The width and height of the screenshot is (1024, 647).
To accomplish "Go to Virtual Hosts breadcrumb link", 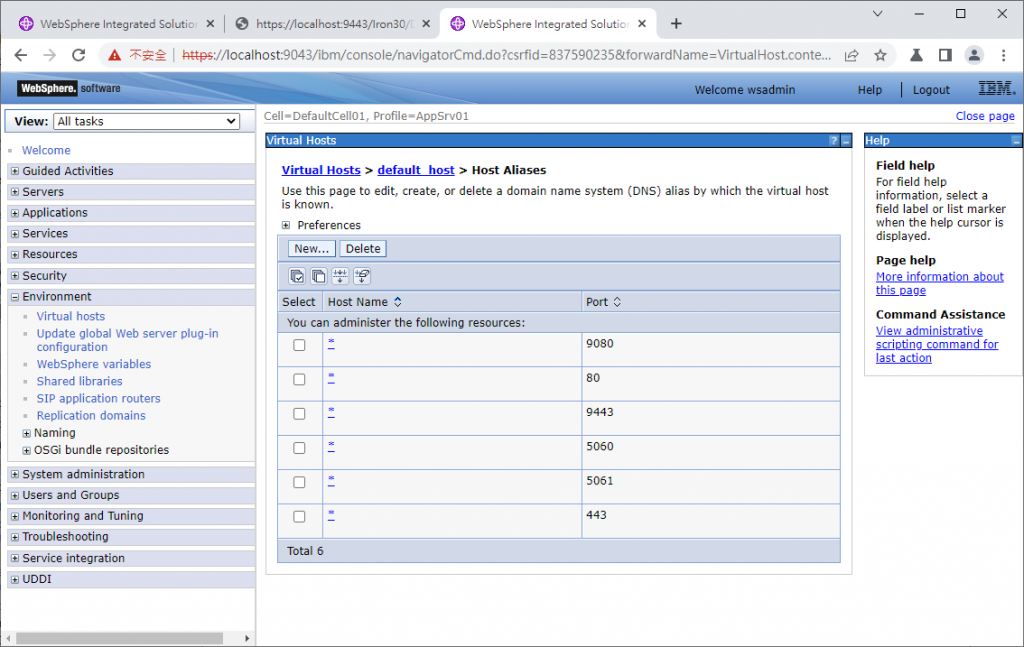I will [x=321, y=170].
